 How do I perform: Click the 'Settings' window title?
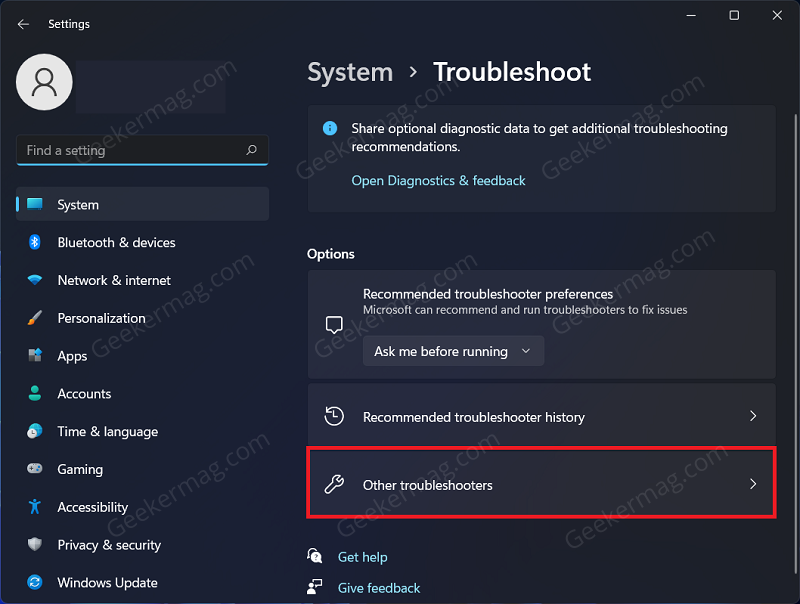[69, 24]
